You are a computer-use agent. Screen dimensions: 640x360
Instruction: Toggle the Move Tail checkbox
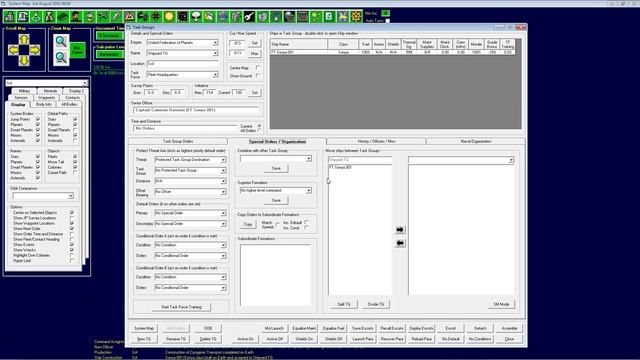(75, 162)
